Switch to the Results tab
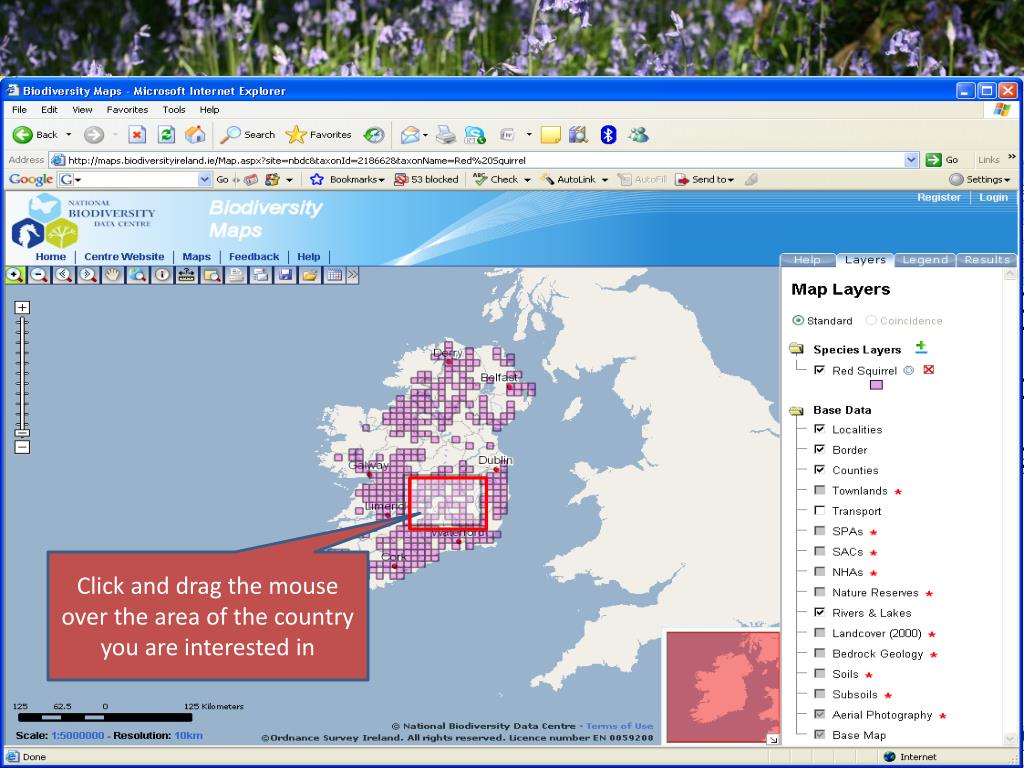This screenshot has height=768, width=1024. click(x=987, y=260)
